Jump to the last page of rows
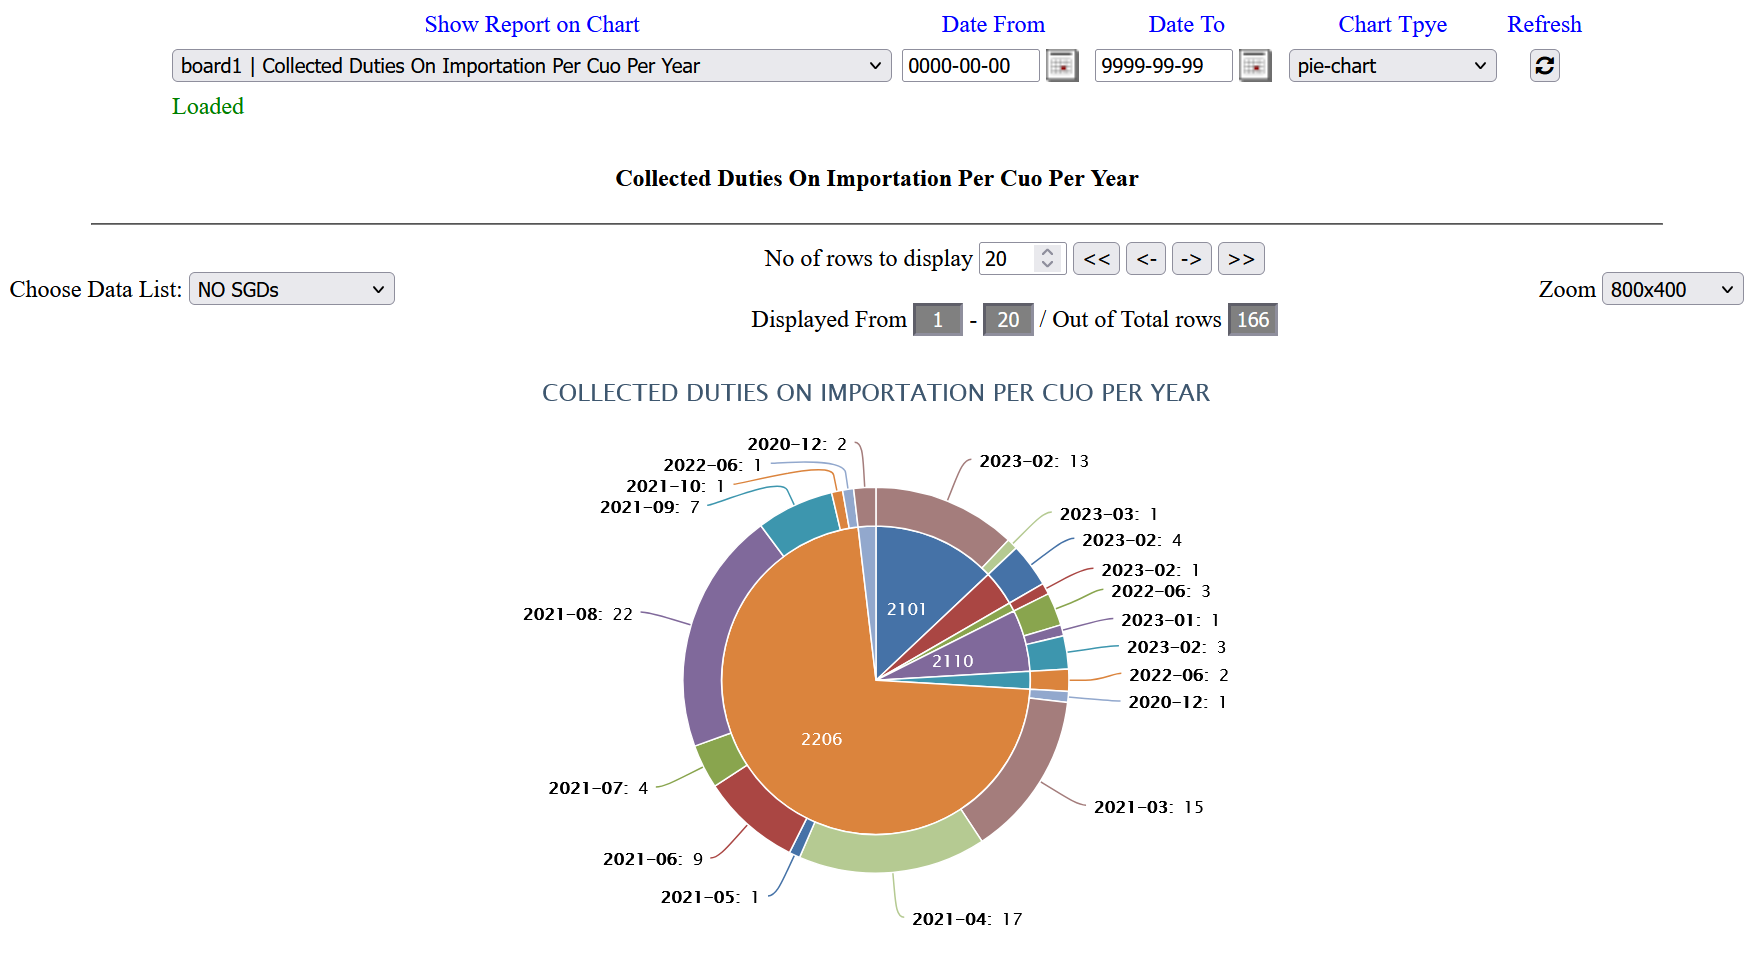1758x979 pixels. 1241,259
